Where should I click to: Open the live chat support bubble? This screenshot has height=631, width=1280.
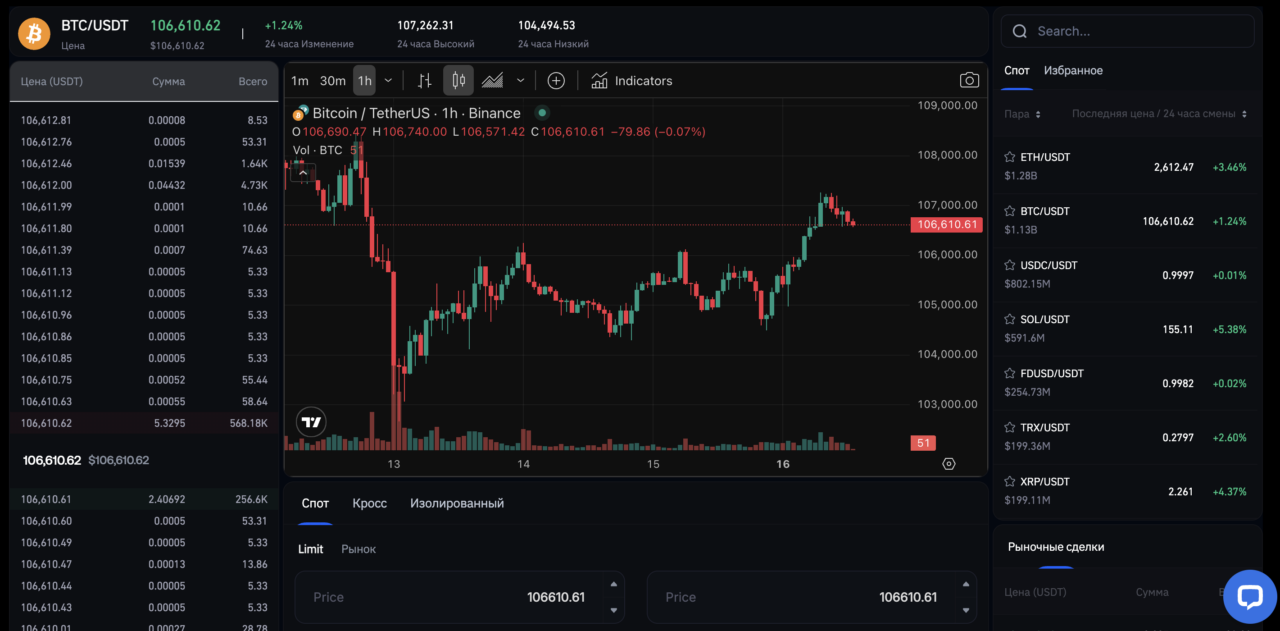pos(1250,597)
